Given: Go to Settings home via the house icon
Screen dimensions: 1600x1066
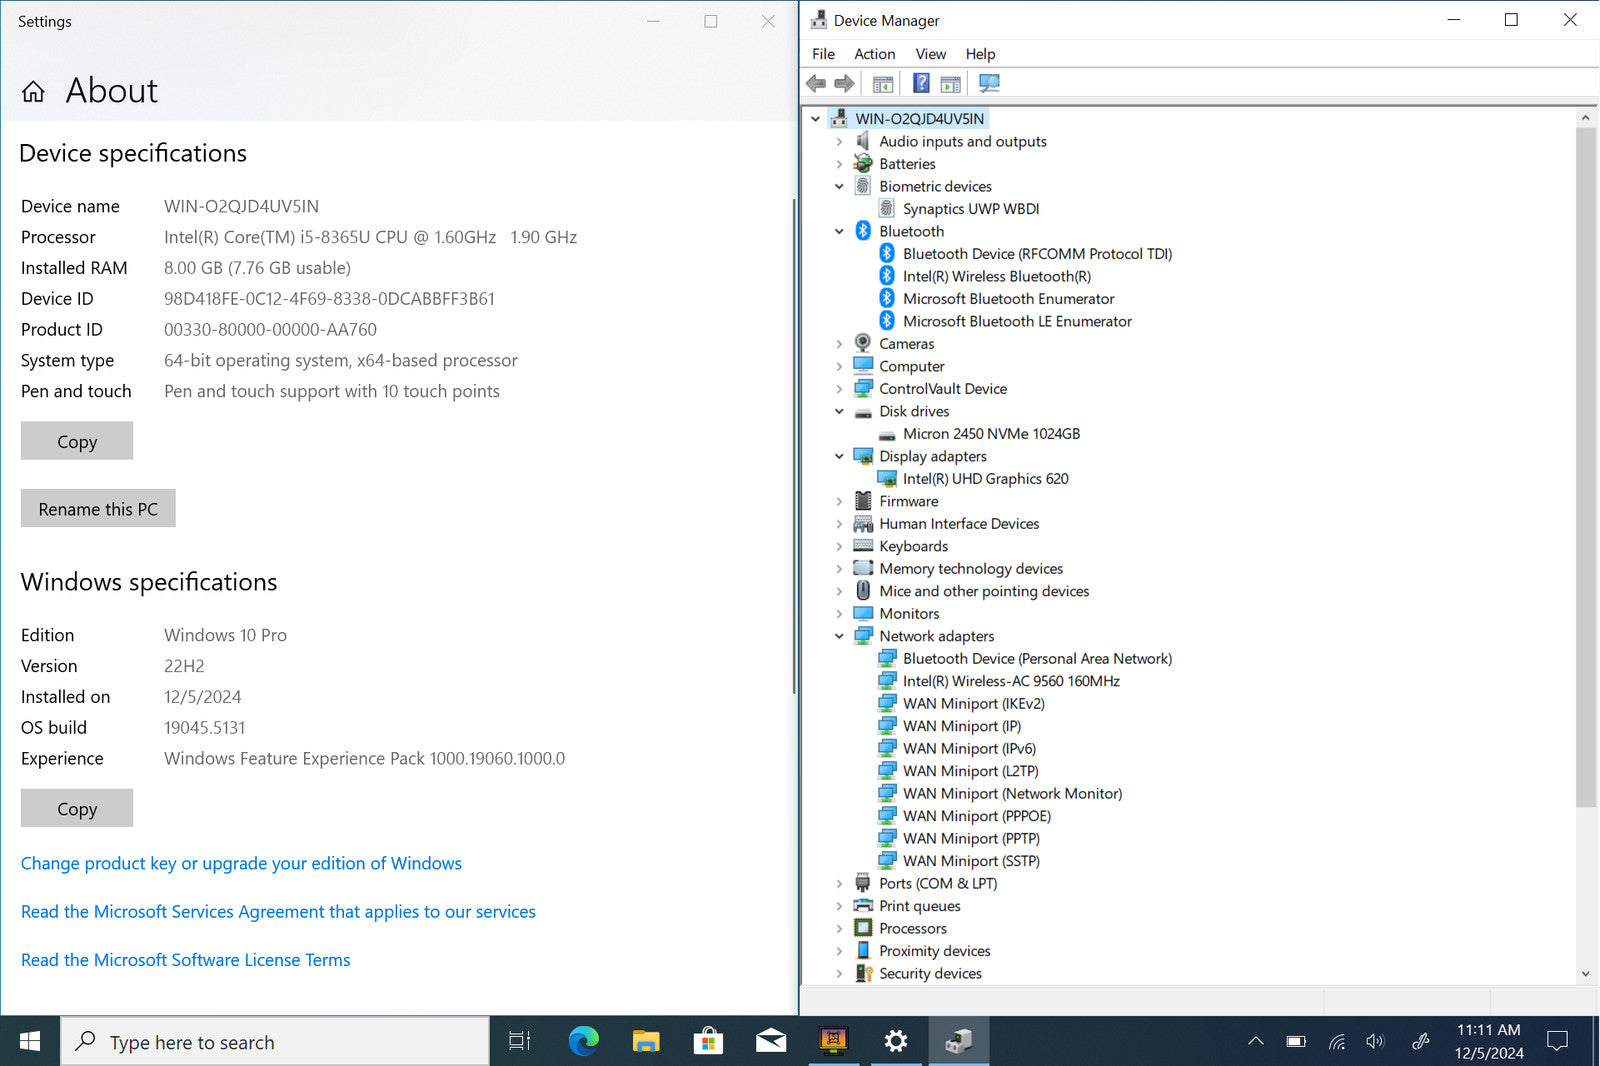Looking at the screenshot, I should [33, 92].
